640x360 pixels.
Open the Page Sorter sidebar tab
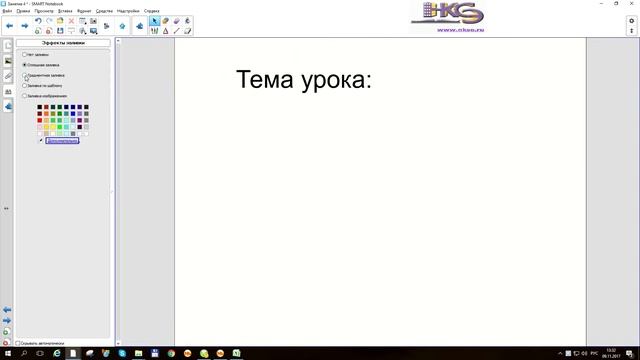tap(8, 46)
